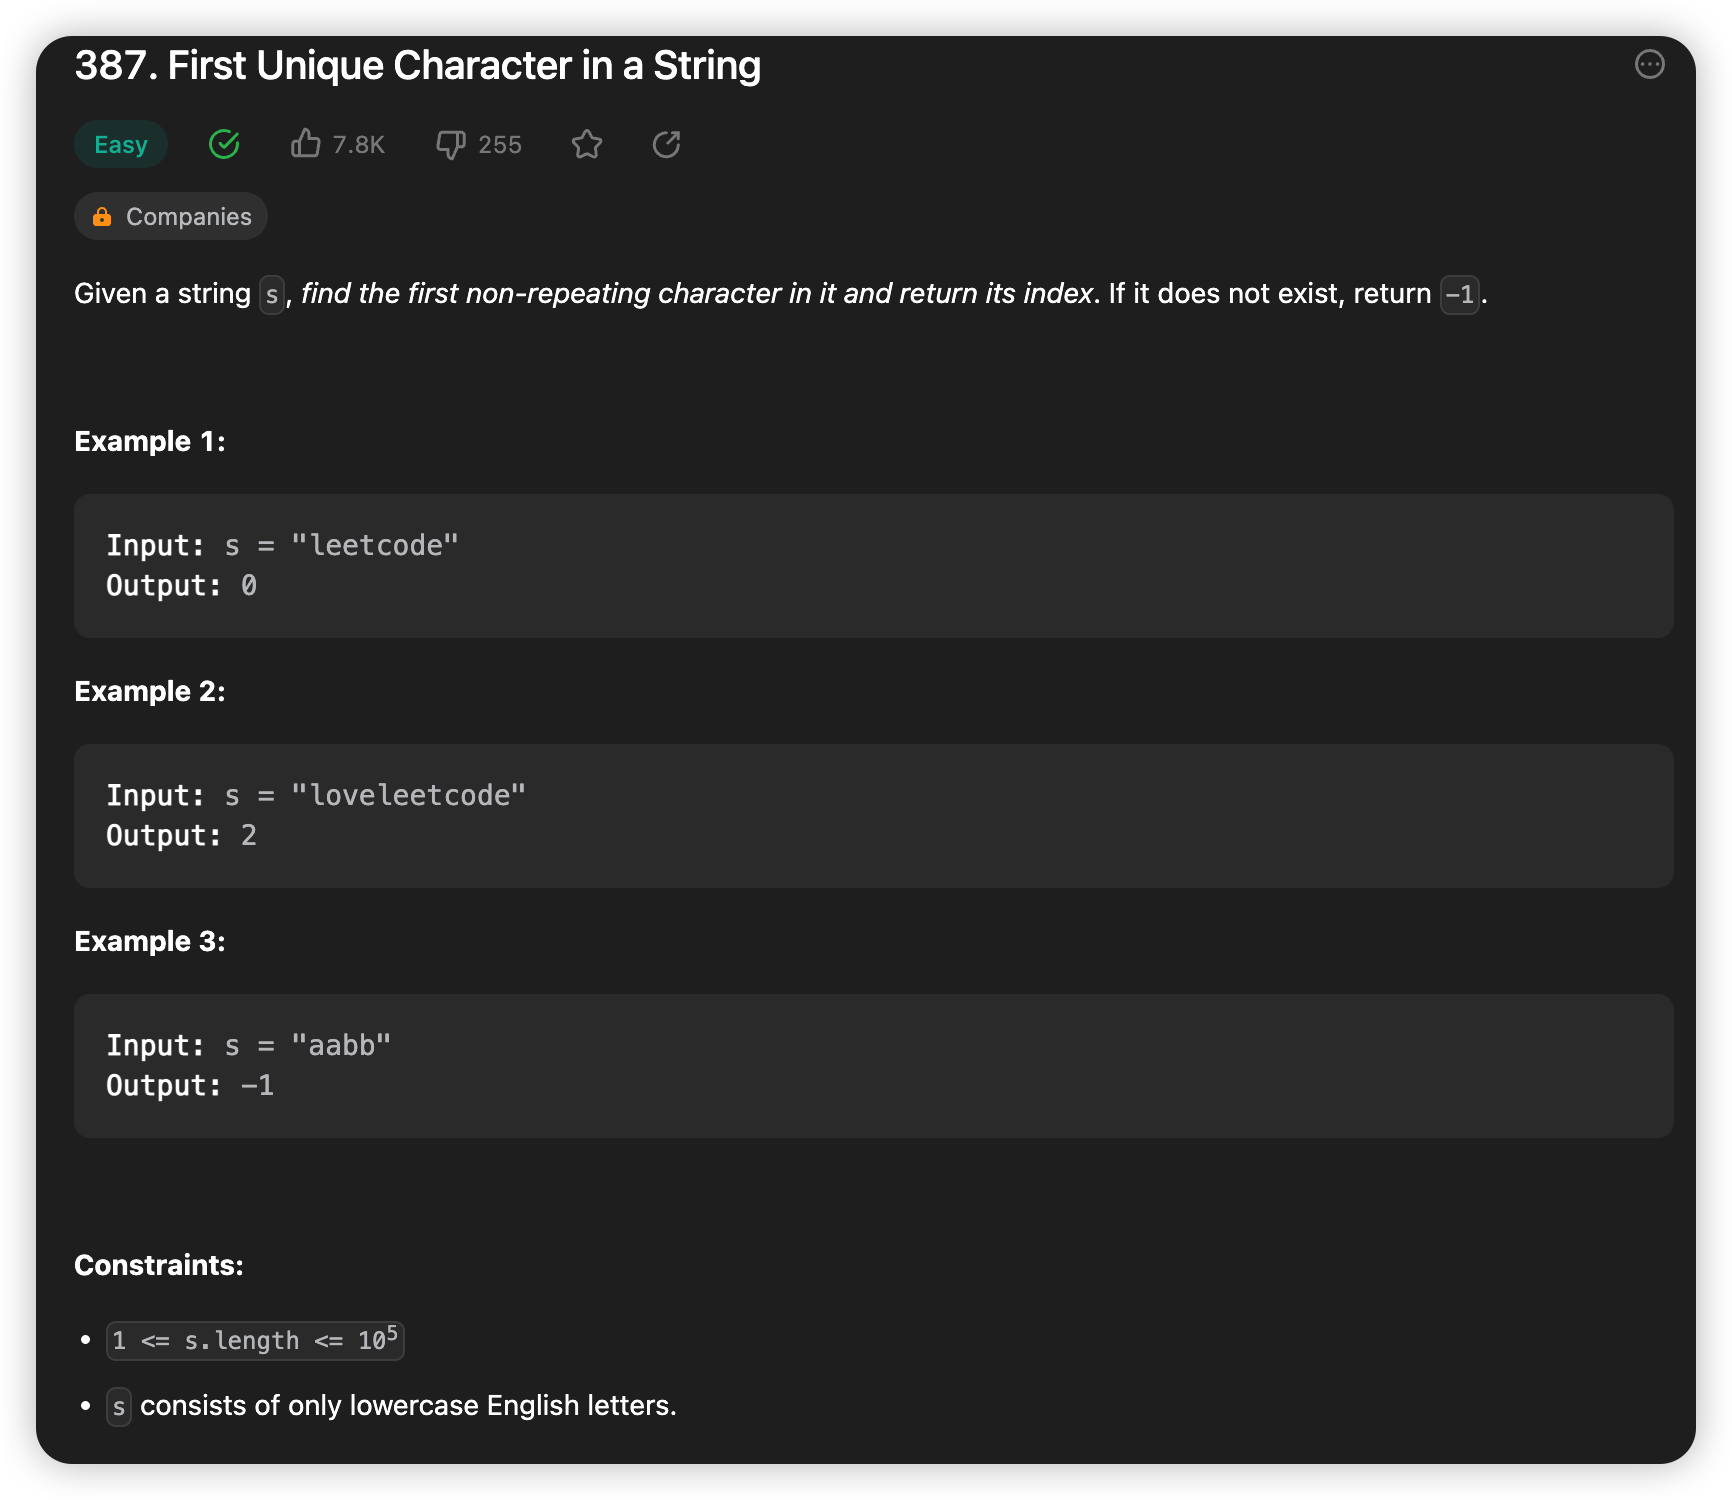This screenshot has width=1732, height=1500.
Task: Click the thumbs up like icon
Action: coord(306,144)
